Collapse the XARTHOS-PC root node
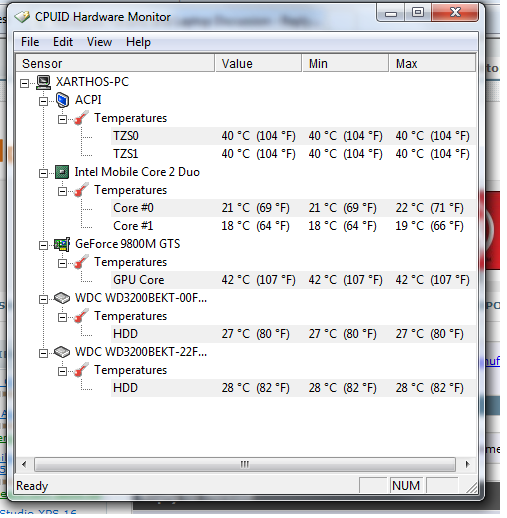This screenshot has height=518, width=507. click(24, 83)
